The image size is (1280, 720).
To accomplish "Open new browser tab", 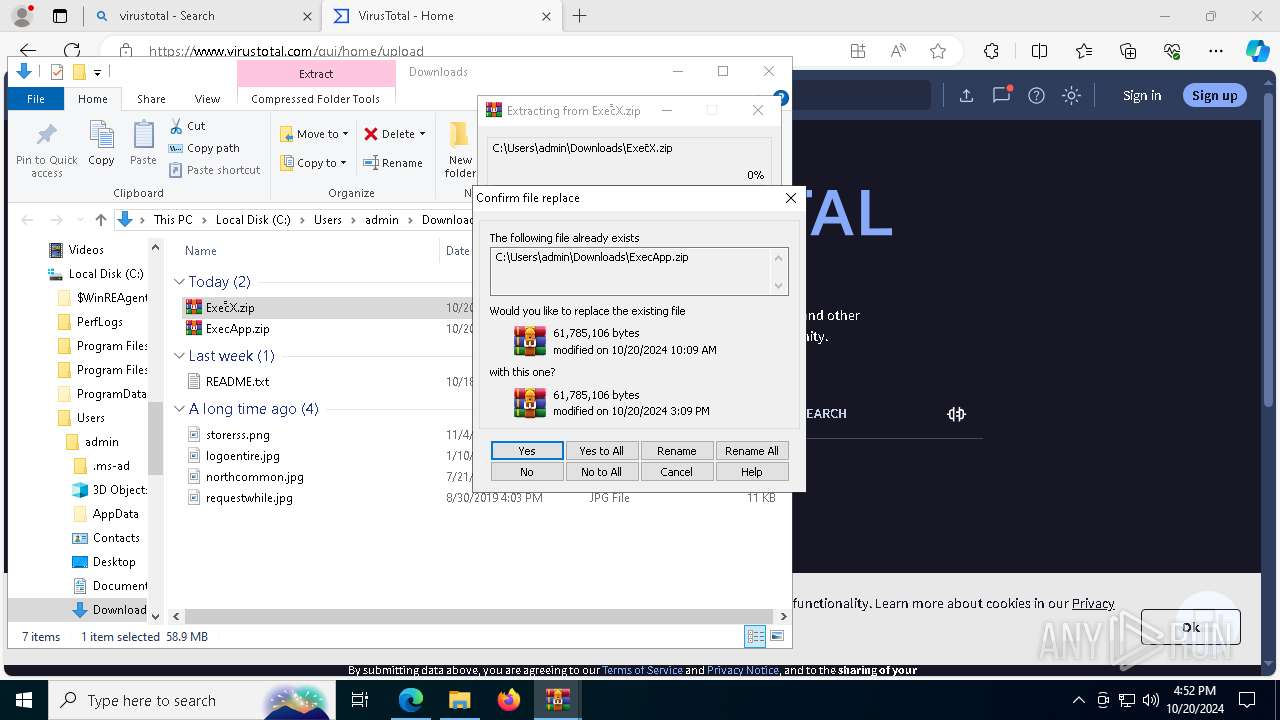I will click(x=580, y=16).
